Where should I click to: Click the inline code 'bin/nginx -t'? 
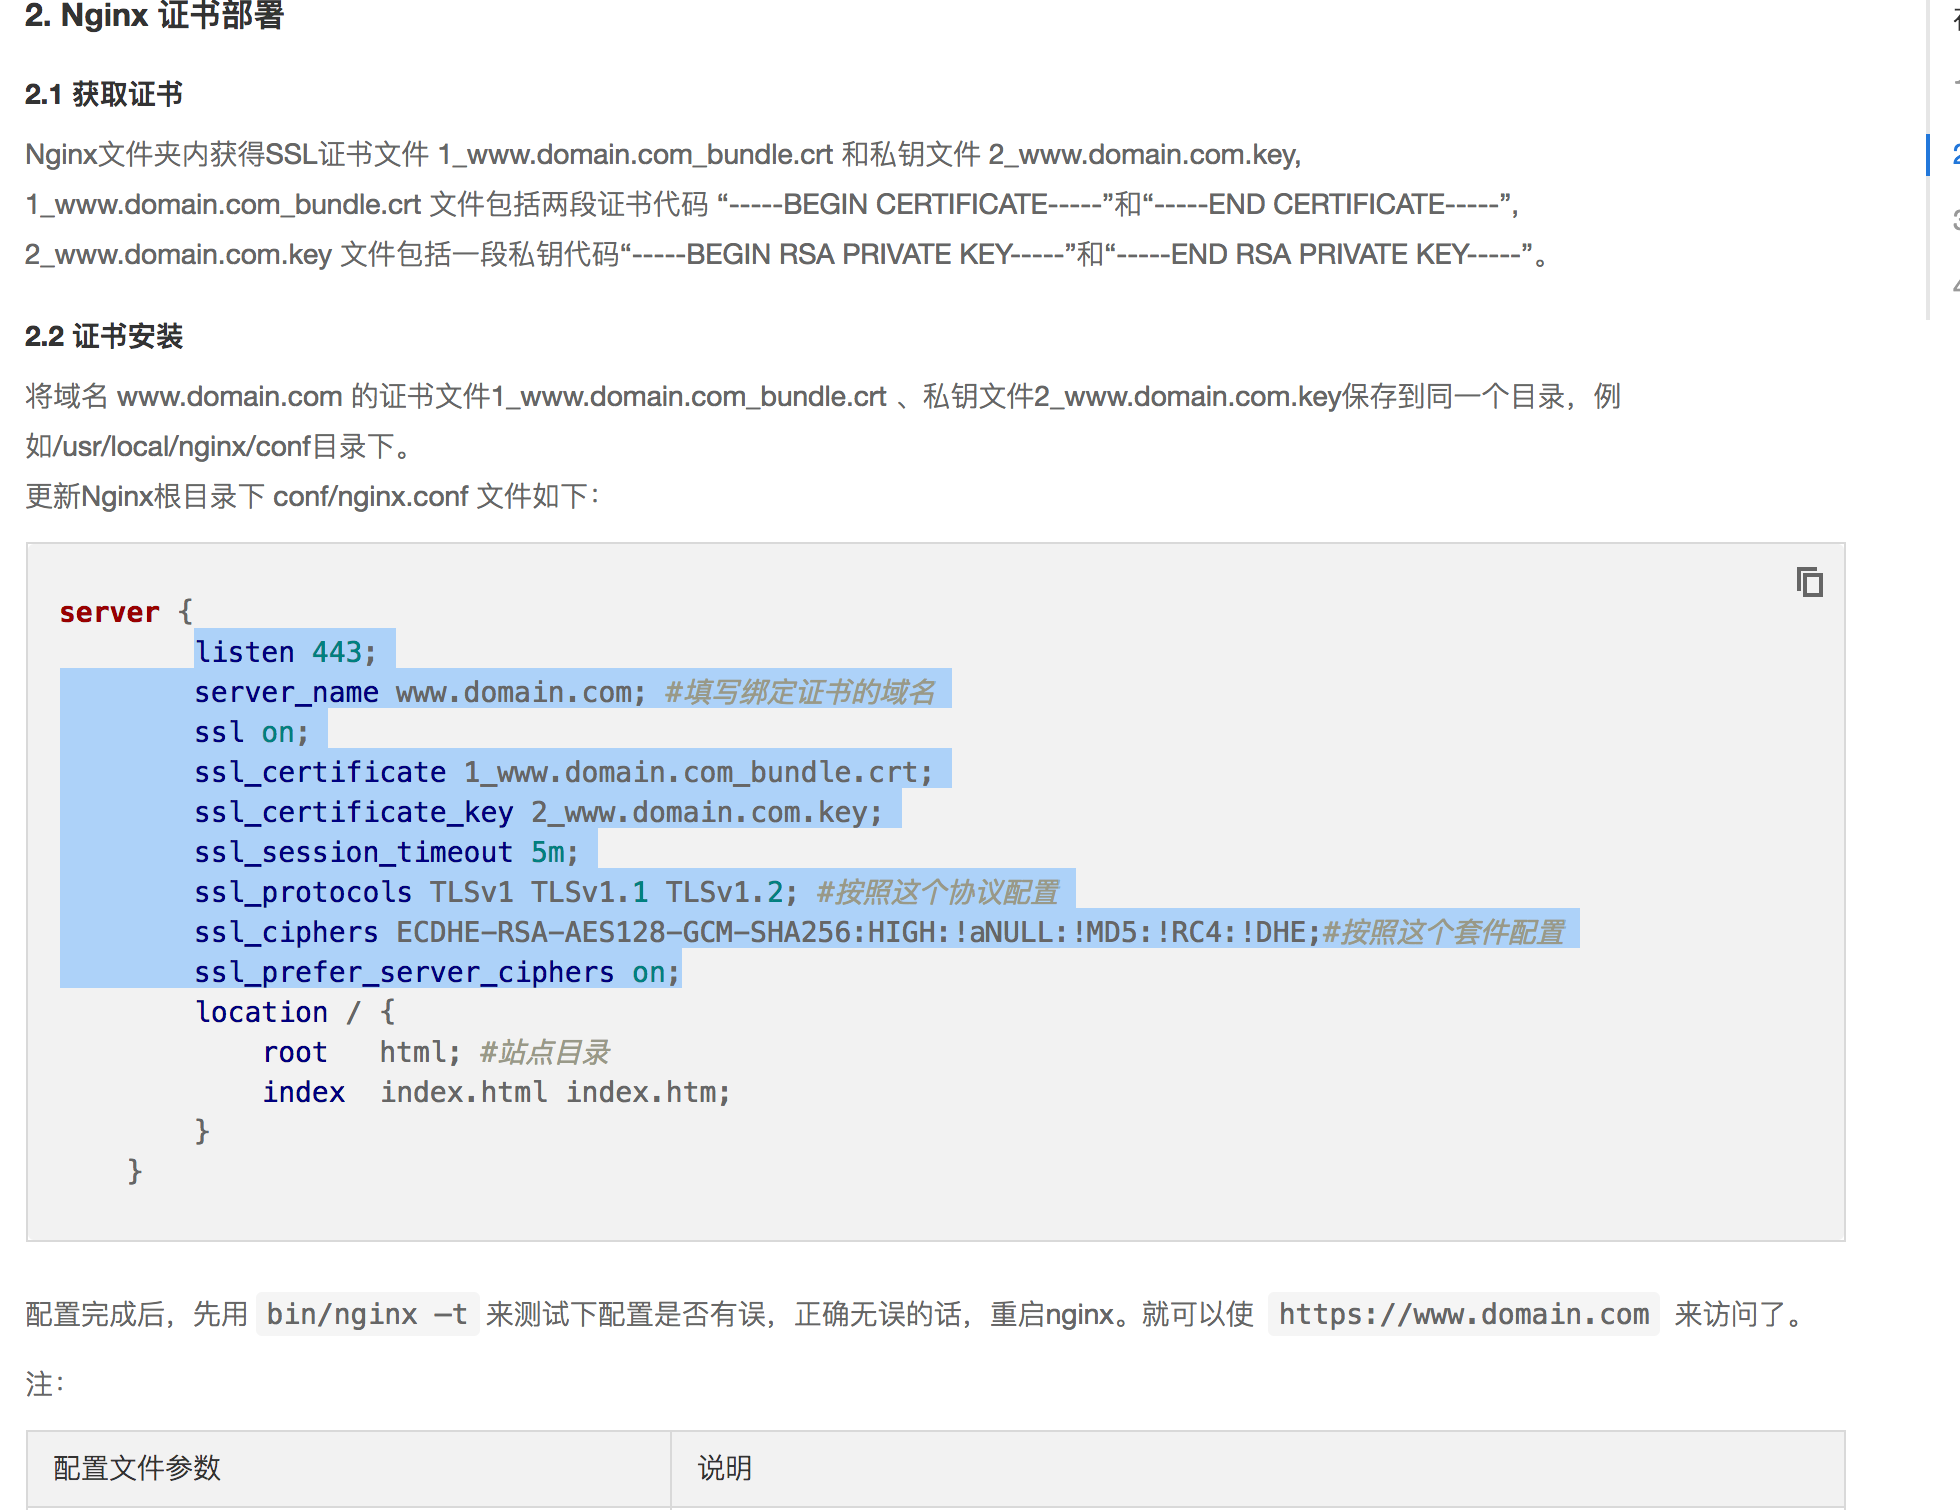(x=367, y=1314)
